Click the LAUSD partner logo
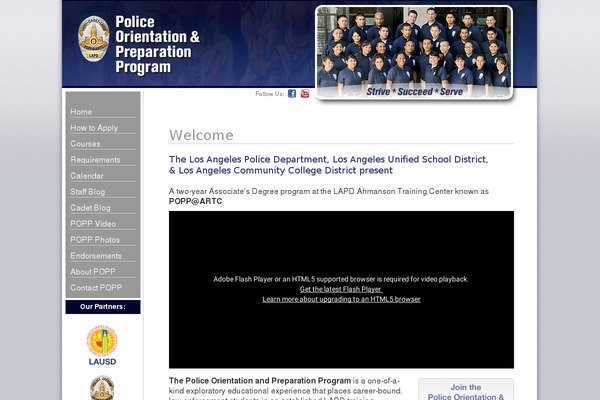600x400 pixels. coord(102,346)
